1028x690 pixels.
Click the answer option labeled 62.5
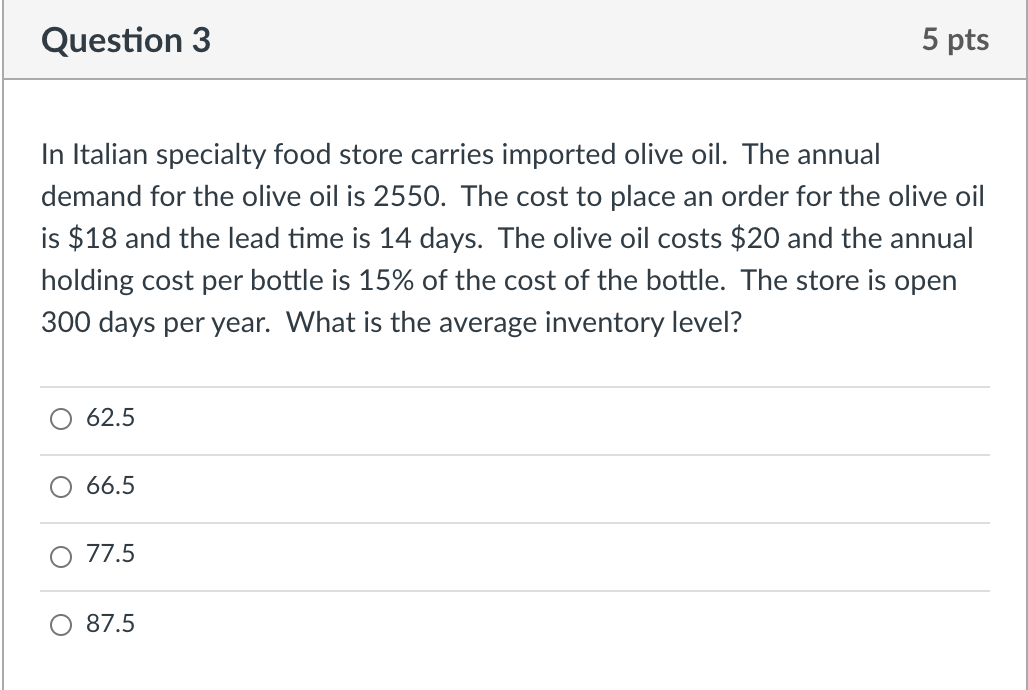112,418
